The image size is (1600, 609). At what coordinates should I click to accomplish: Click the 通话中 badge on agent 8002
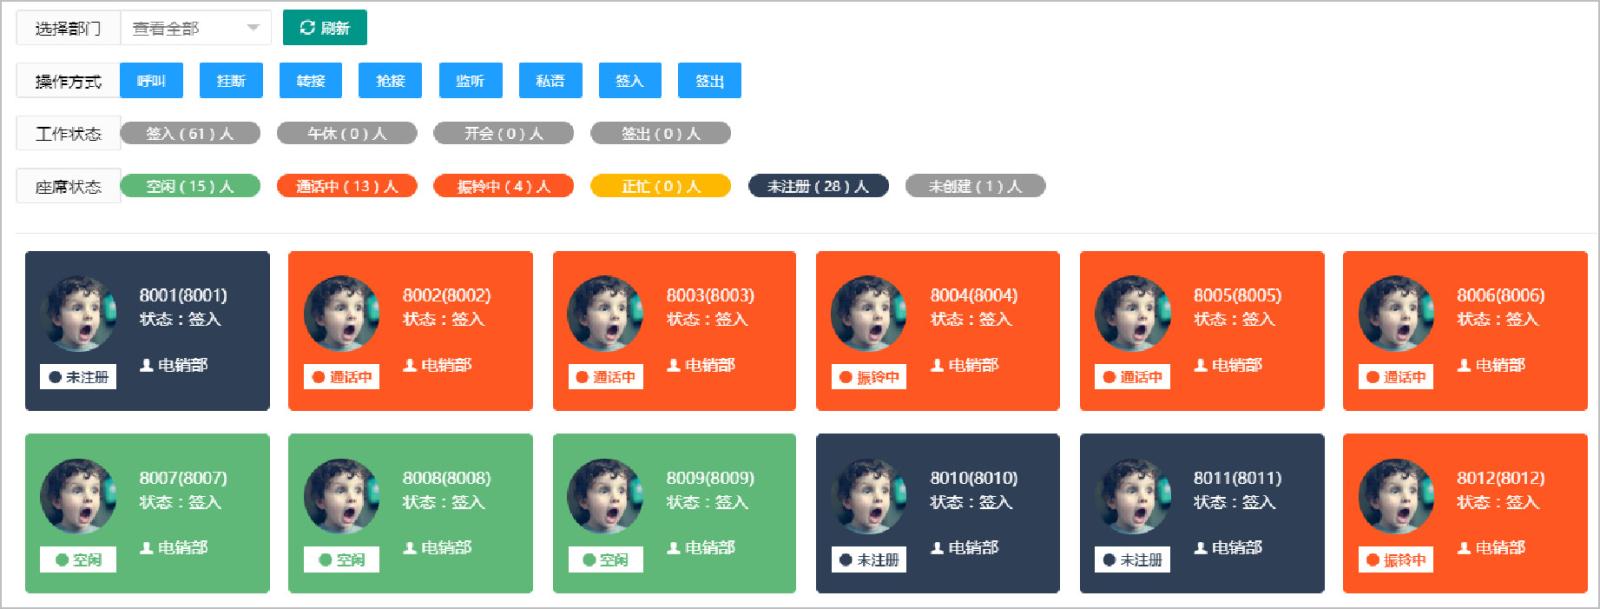tap(341, 377)
